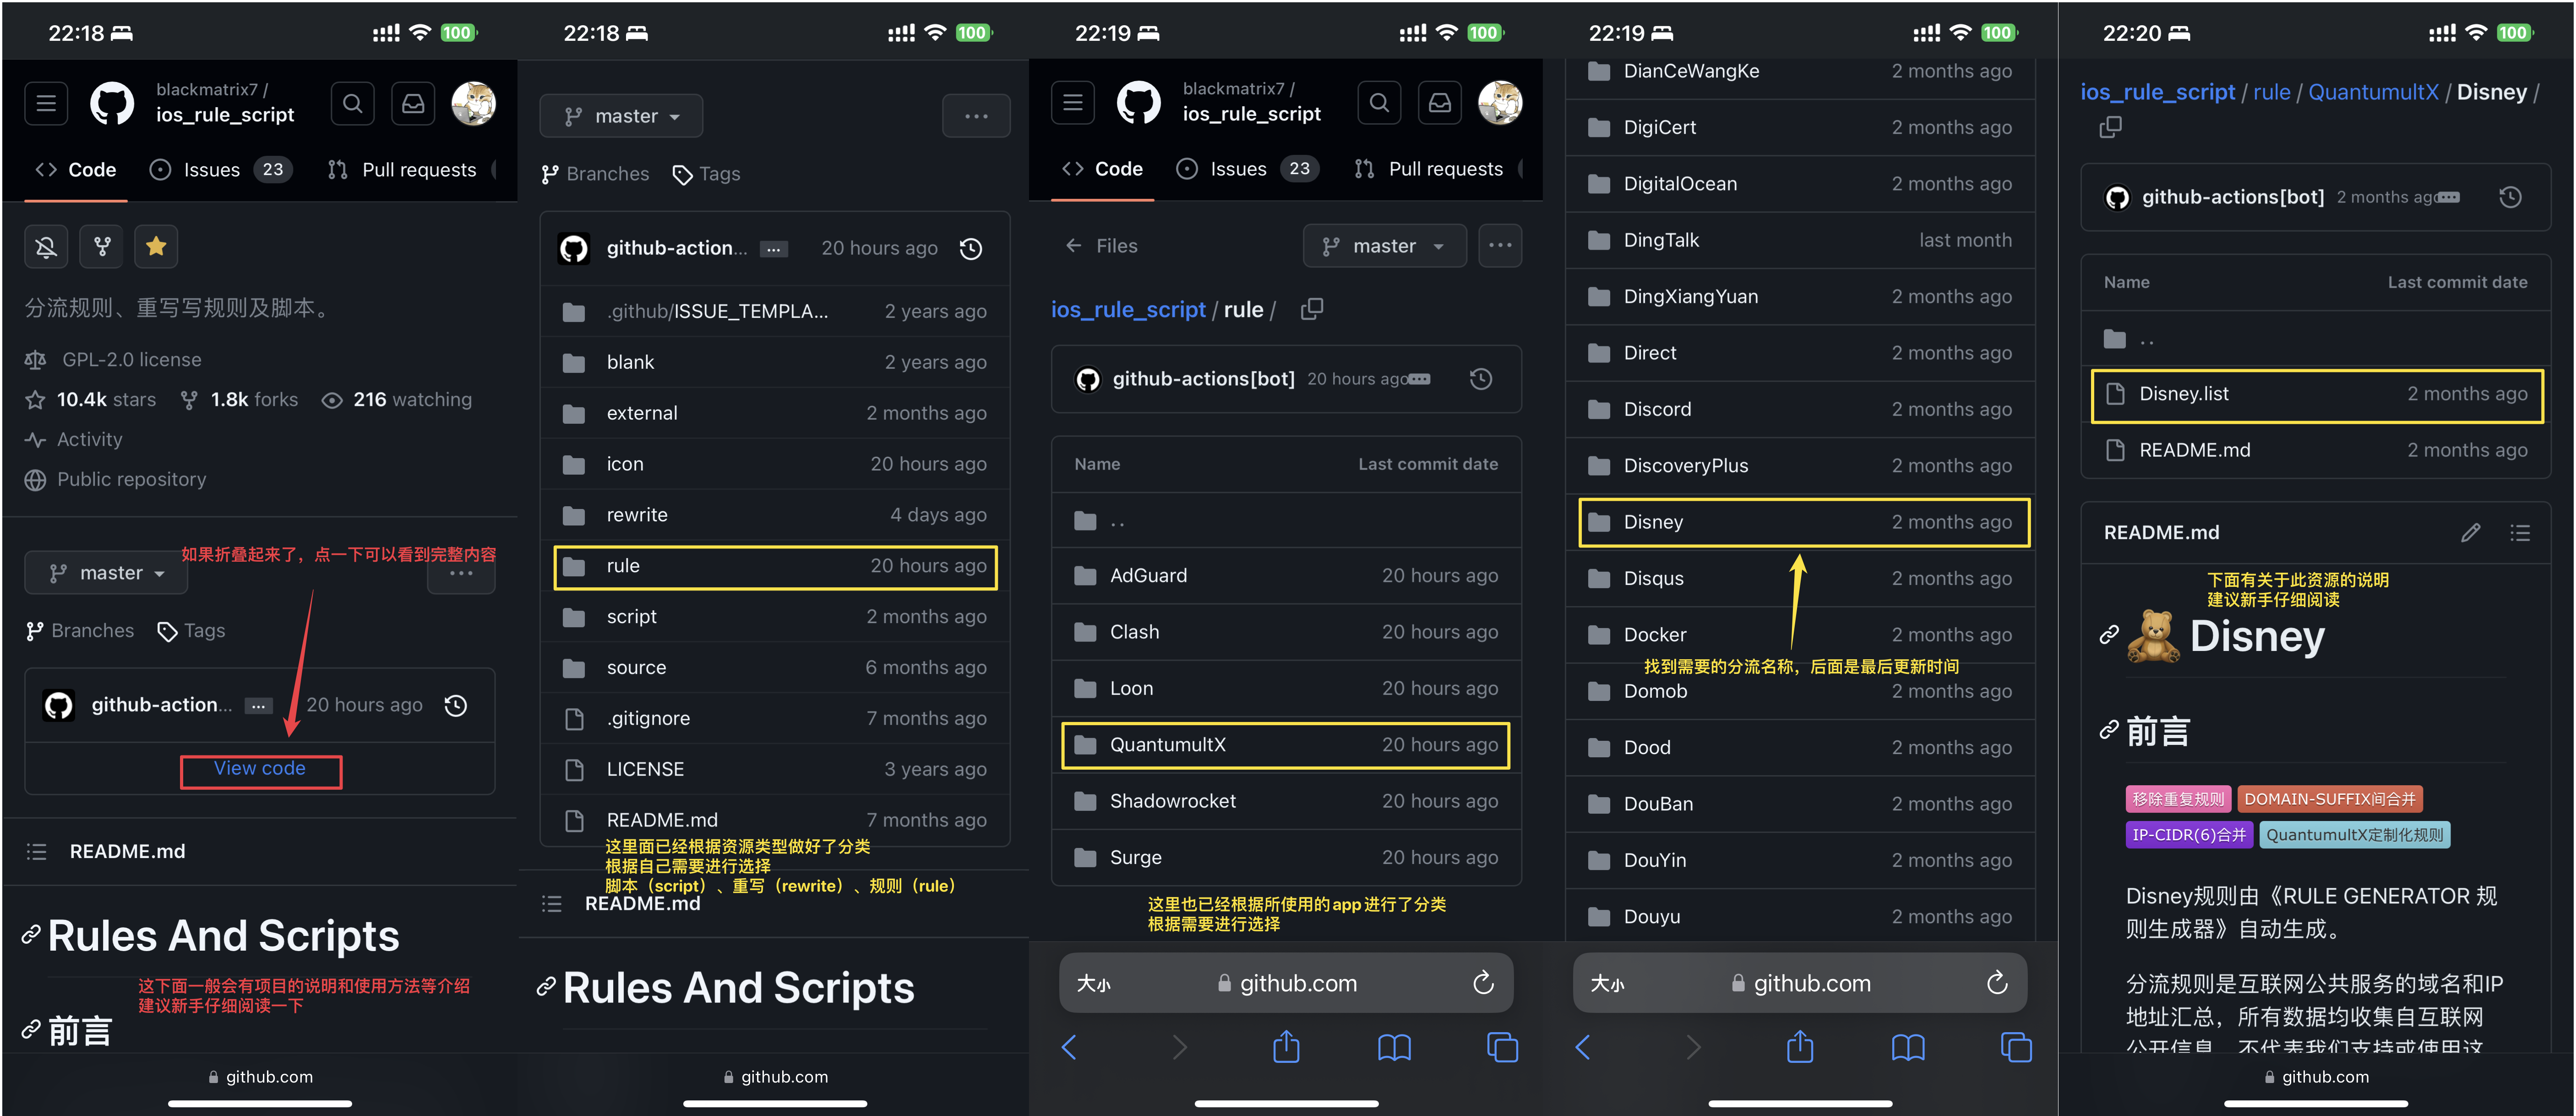Go back using the Files arrow link
This screenshot has height=1116, width=2576.
click(x=1101, y=245)
